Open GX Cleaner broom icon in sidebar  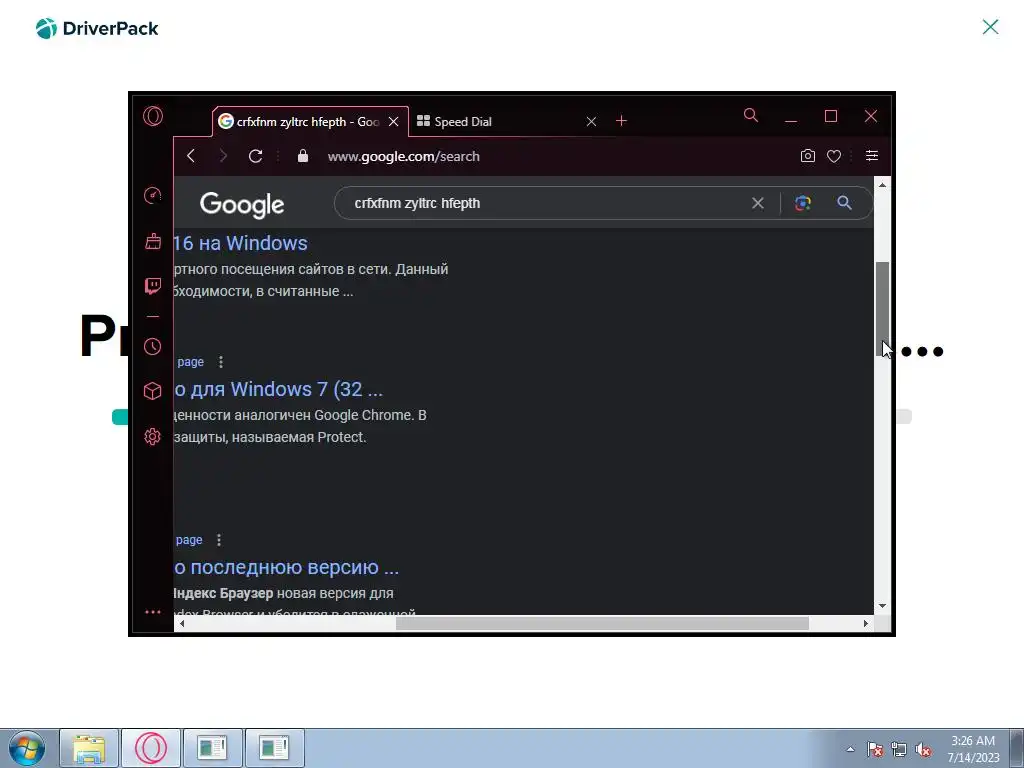coord(153,241)
